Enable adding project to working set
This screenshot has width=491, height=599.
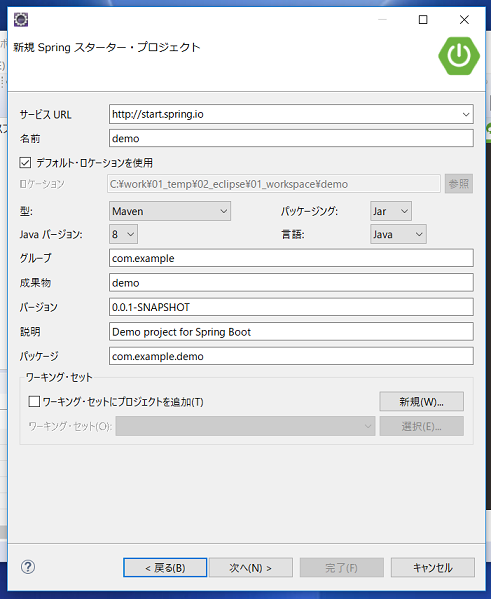34,401
